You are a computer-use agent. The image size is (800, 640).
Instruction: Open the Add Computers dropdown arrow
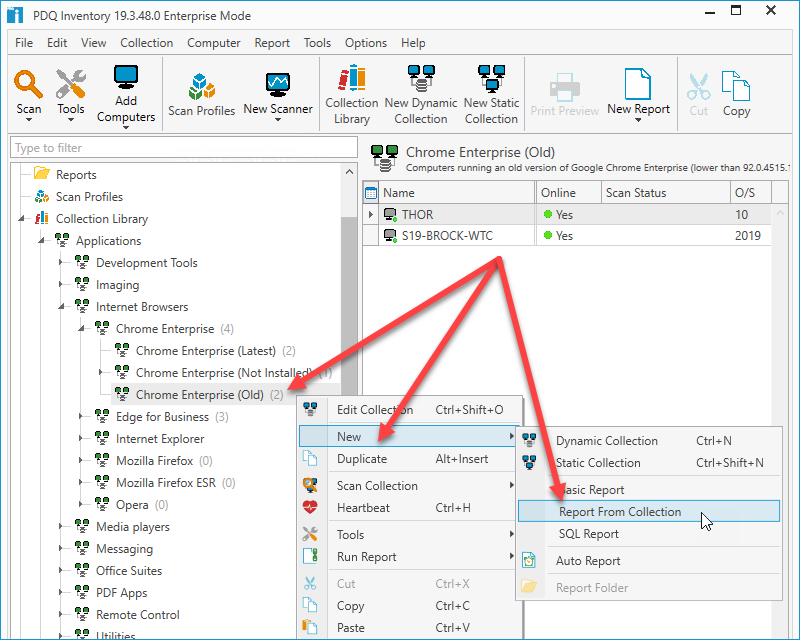point(126,127)
